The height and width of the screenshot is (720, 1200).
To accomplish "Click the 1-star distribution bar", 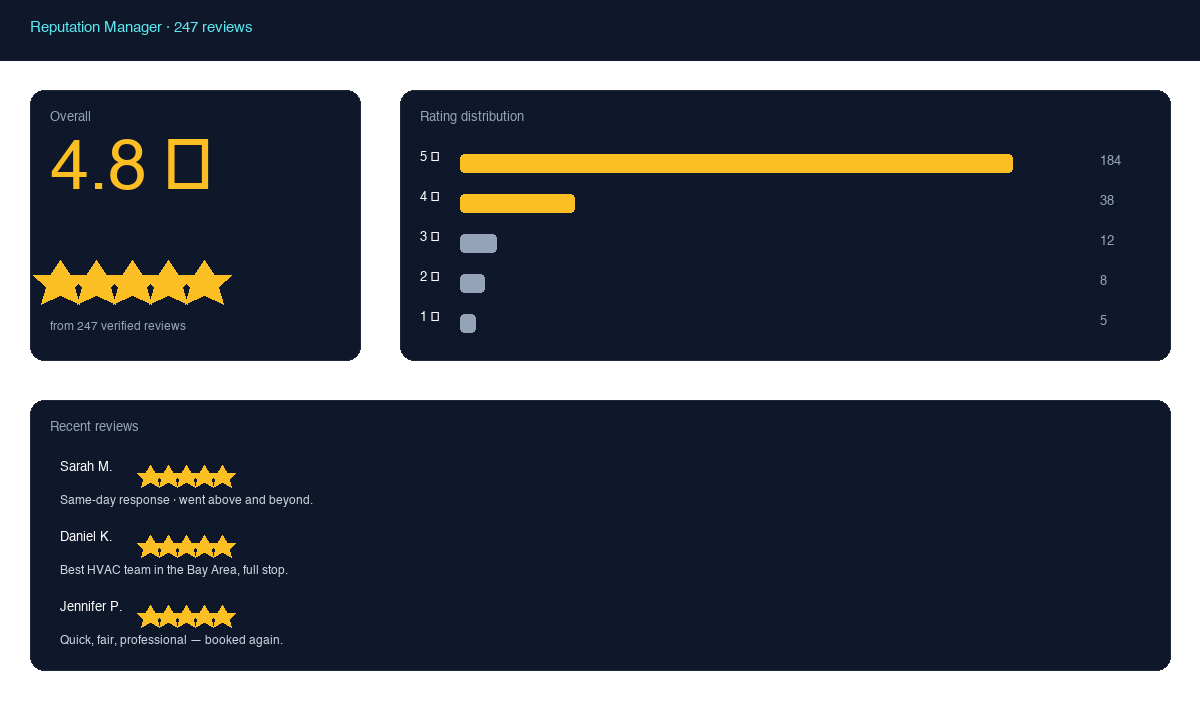I will tap(468, 323).
